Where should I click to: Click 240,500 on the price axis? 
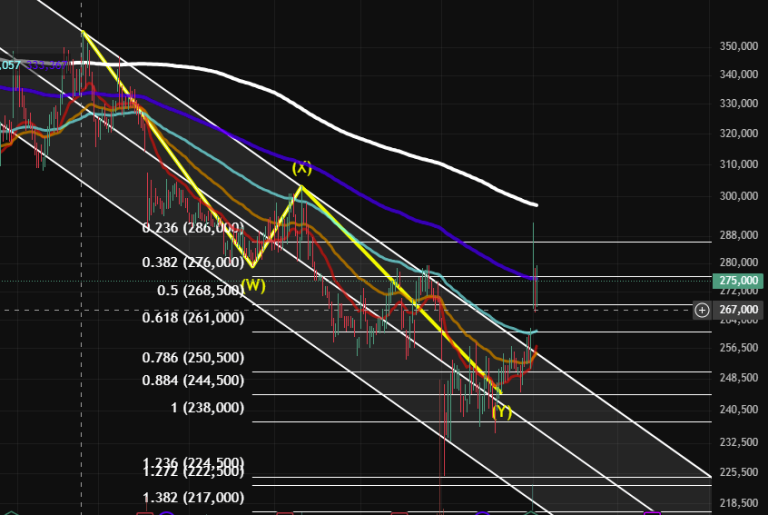[x=739, y=409]
